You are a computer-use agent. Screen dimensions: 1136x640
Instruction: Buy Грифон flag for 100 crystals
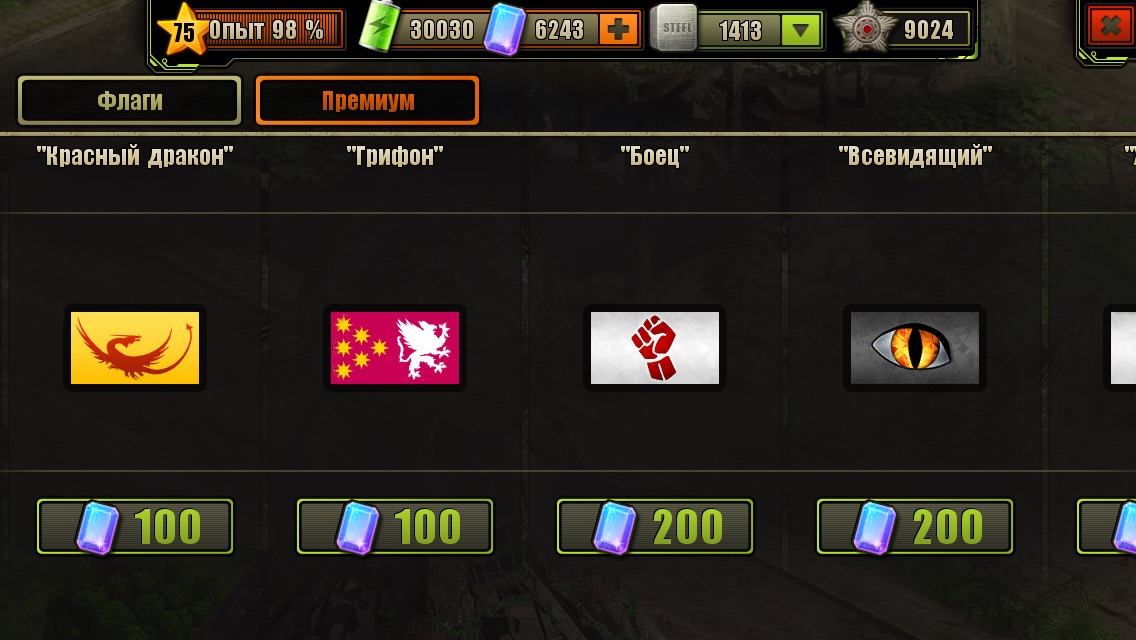pos(395,526)
